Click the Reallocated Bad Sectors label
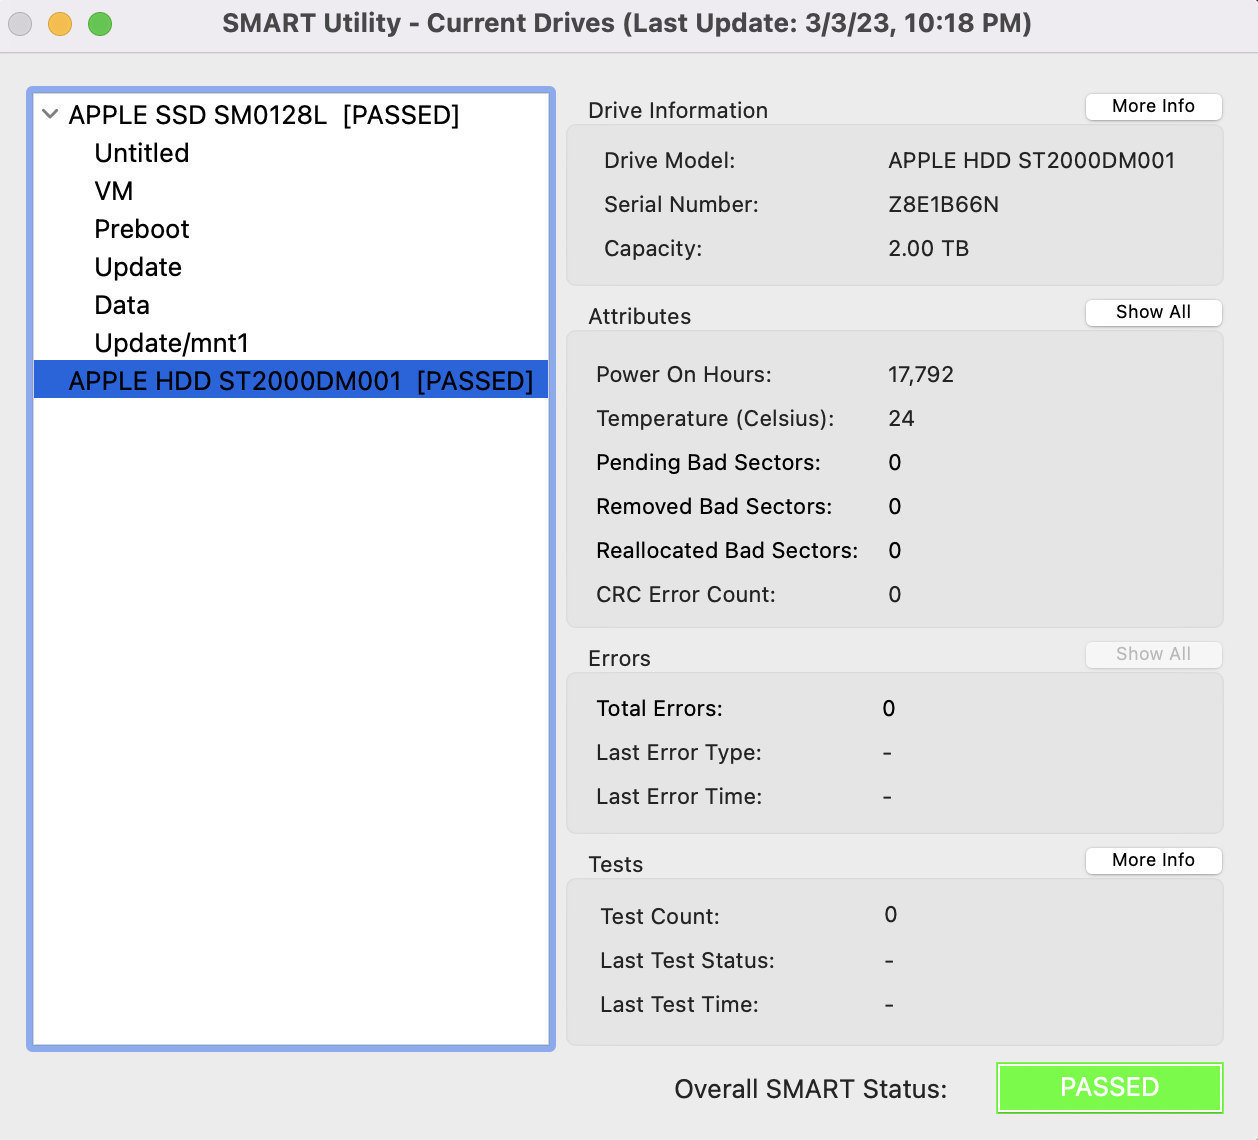 point(727,550)
